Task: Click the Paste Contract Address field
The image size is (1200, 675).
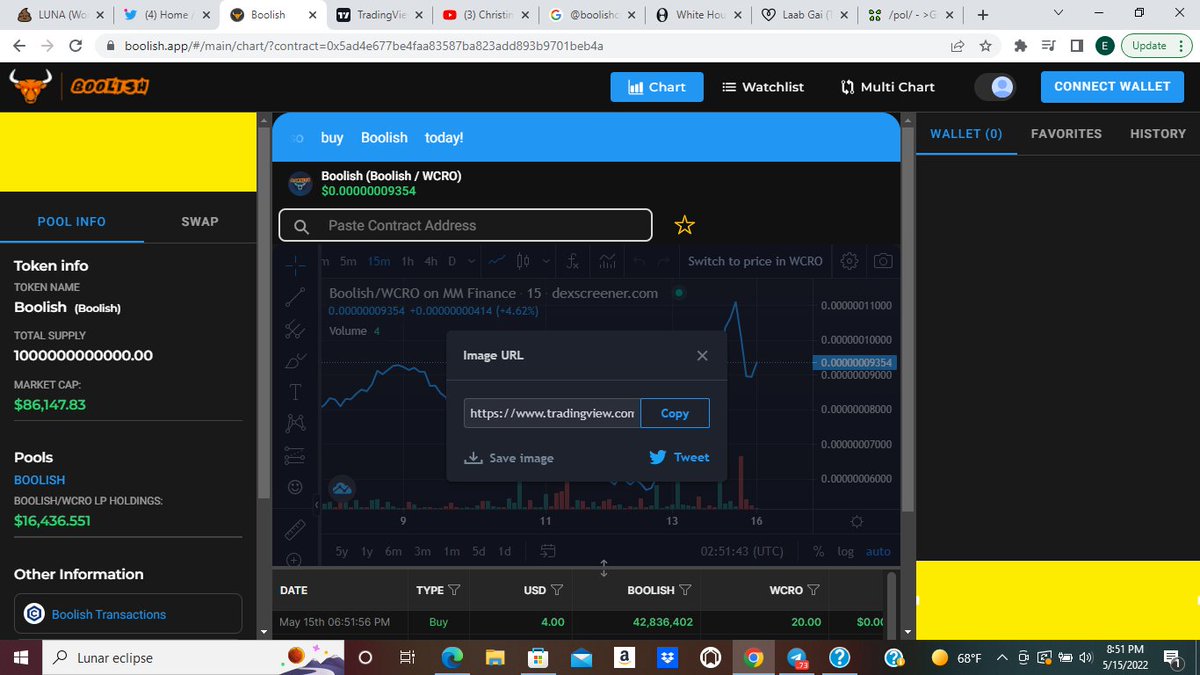Action: 466,225
